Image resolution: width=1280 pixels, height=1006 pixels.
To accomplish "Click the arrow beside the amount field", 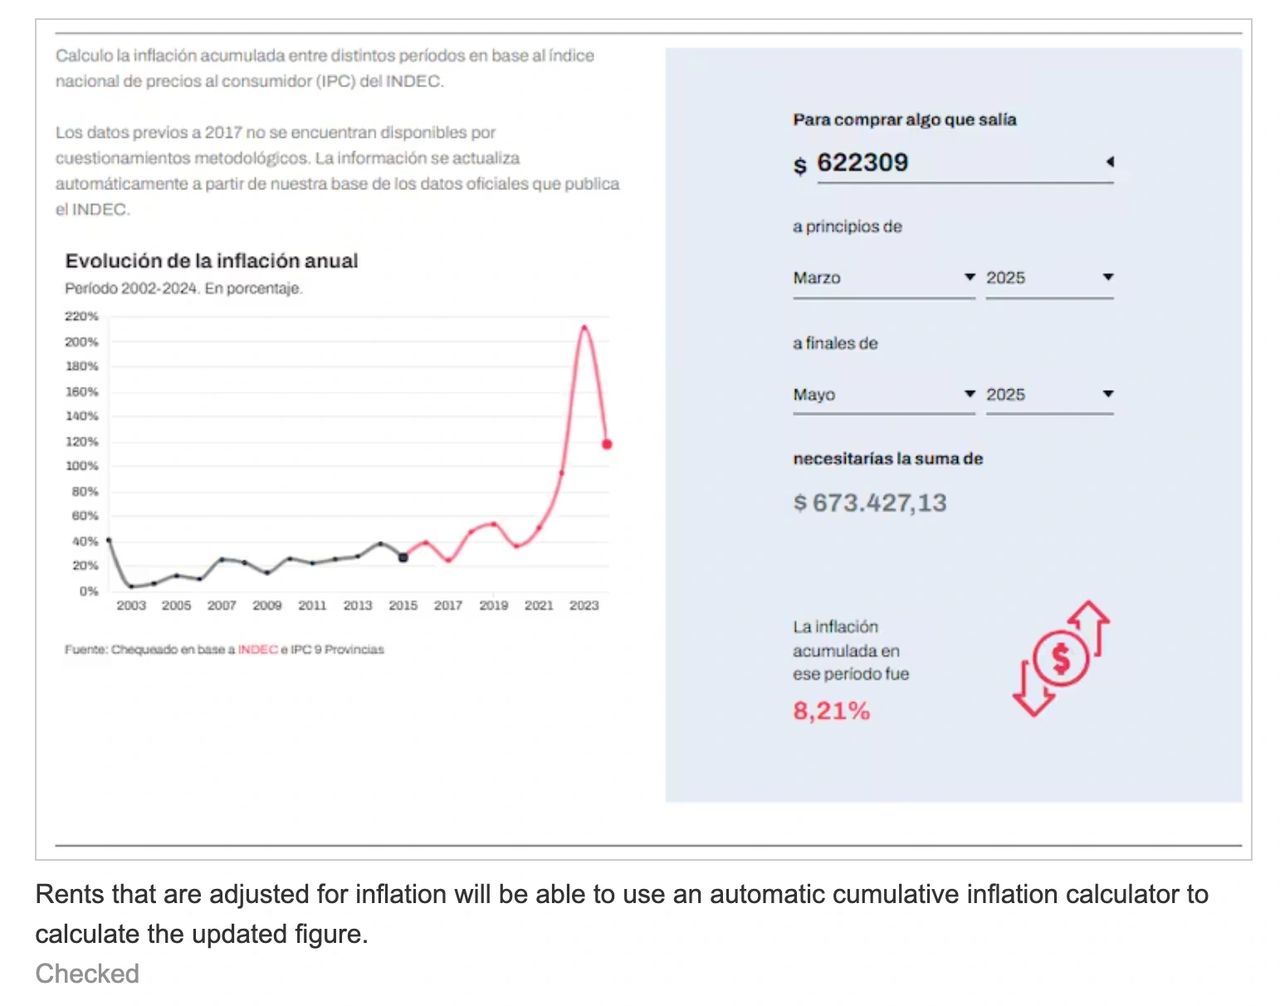I will [x=1109, y=161].
